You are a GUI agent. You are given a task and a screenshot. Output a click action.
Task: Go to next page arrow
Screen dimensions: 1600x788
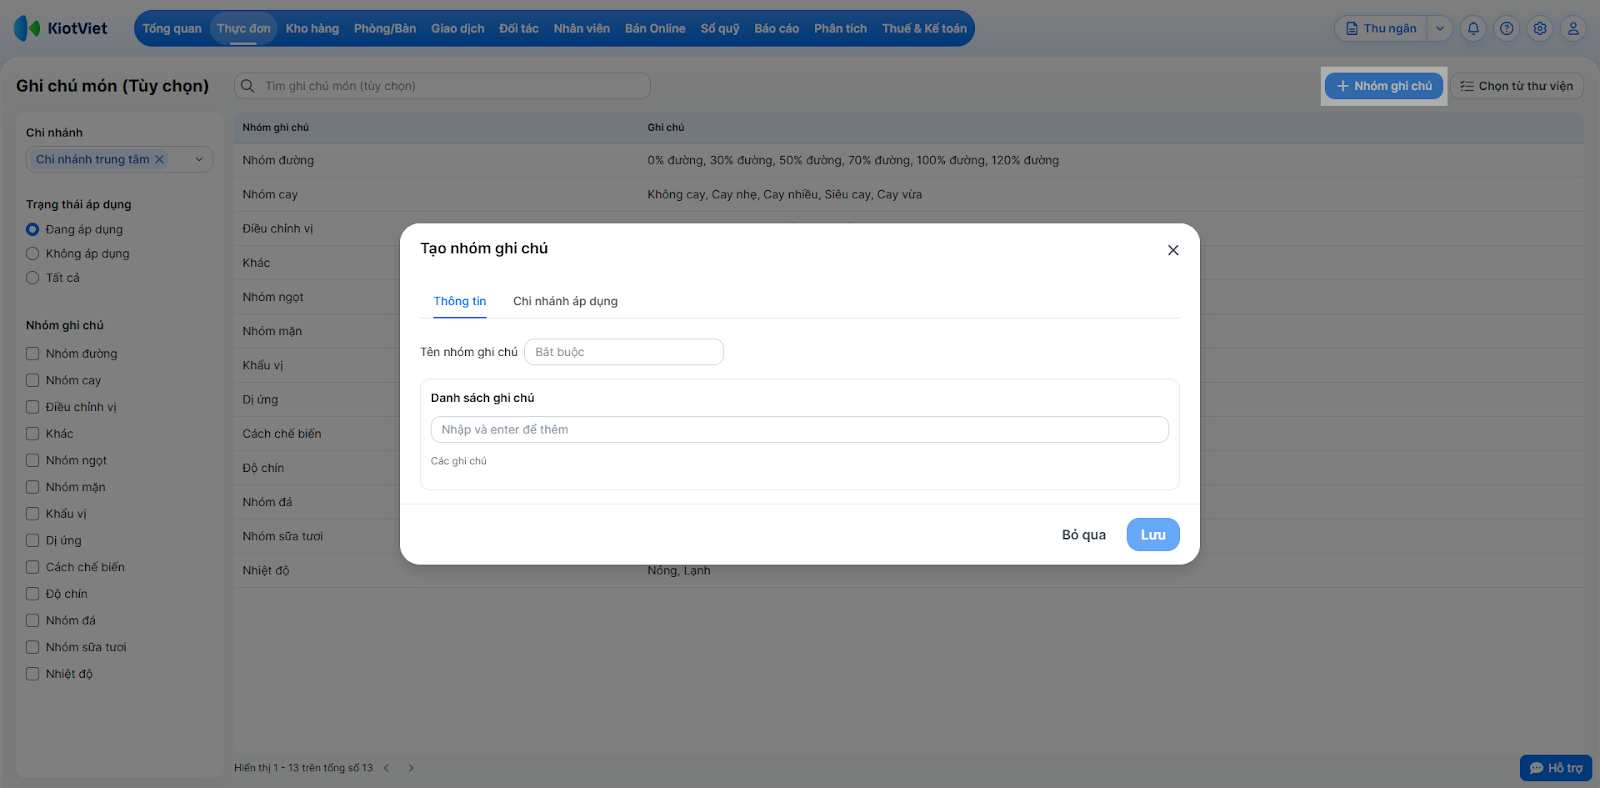[411, 768]
